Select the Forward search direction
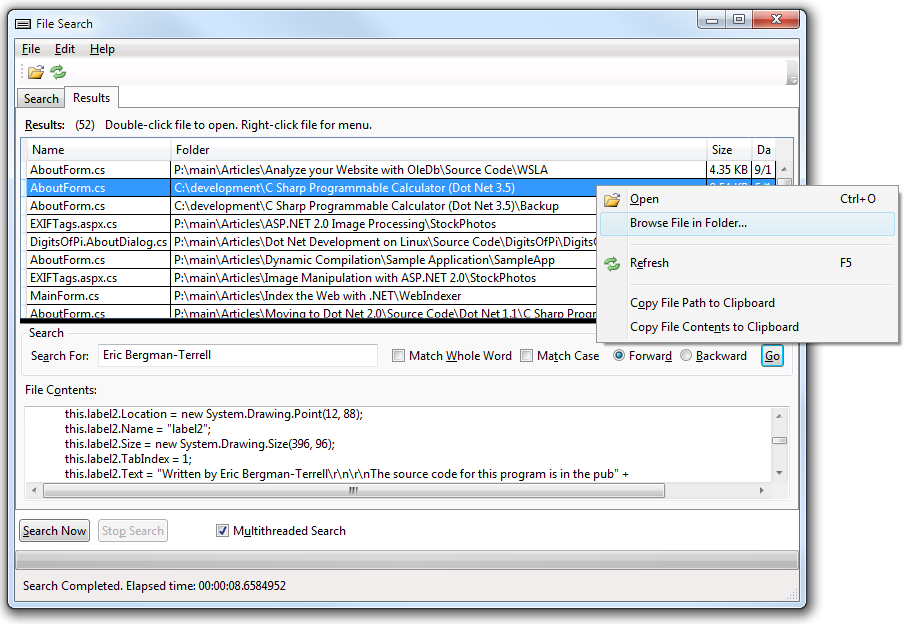The image size is (906, 624). tap(619, 356)
